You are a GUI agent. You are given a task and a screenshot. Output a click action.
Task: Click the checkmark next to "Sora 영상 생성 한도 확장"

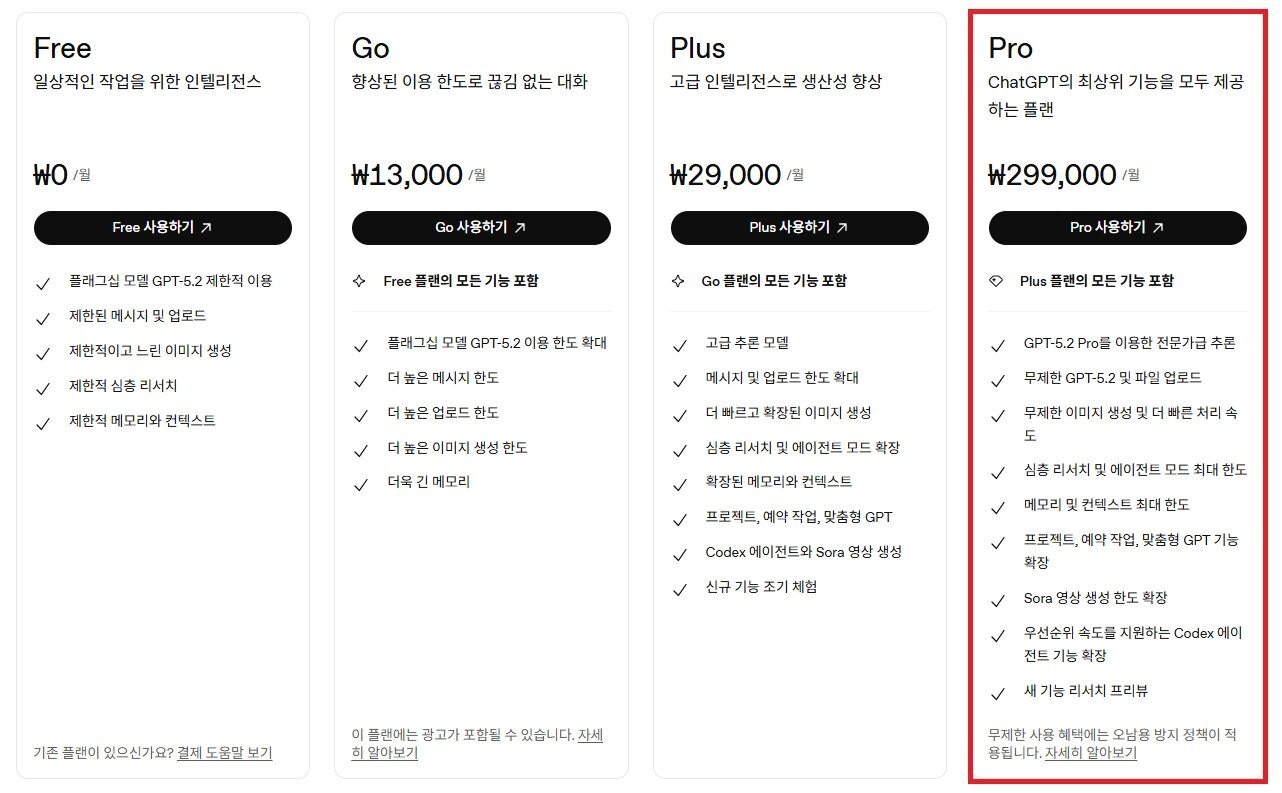(x=997, y=601)
